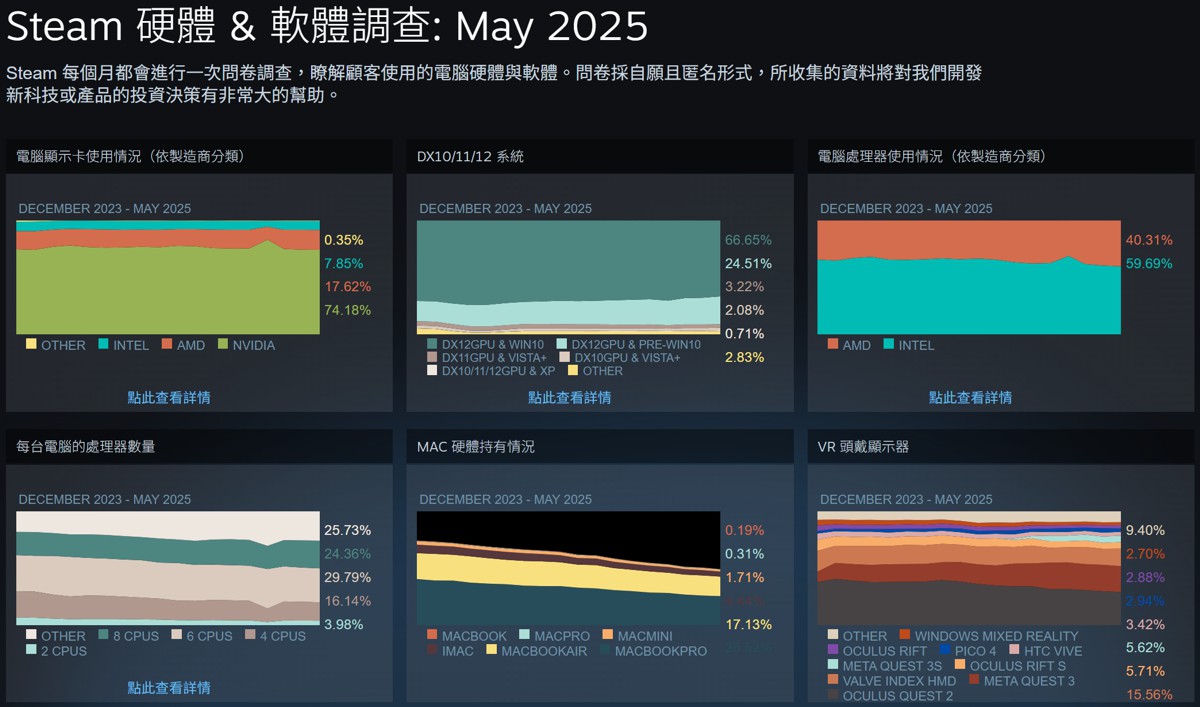Click the DX10/11/12 systems area chart
Image resolution: width=1200 pixels, height=707 pixels.
pyautogui.click(x=568, y=277)
